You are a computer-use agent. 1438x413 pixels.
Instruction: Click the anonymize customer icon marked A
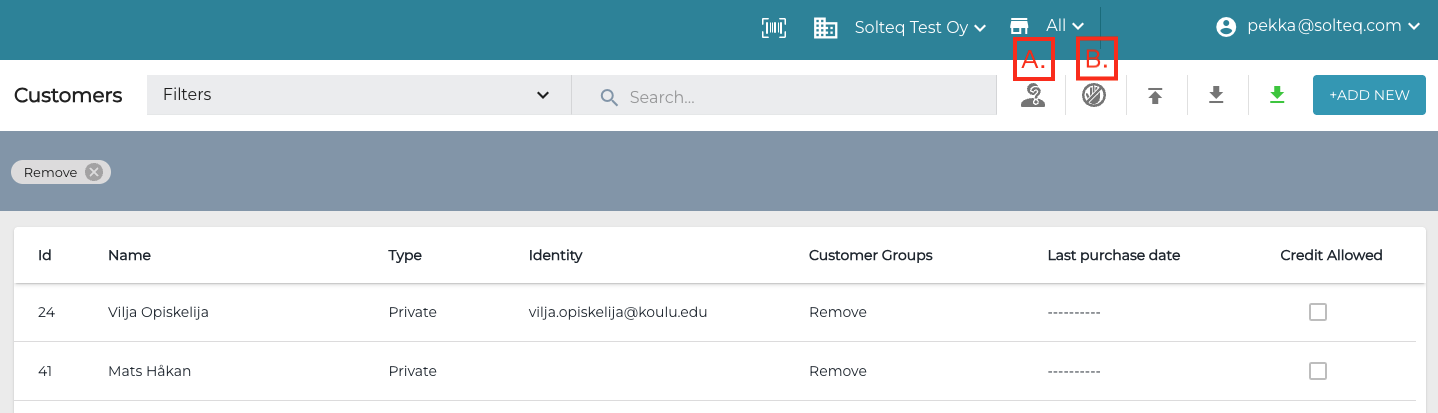(x=1033, y=96)
